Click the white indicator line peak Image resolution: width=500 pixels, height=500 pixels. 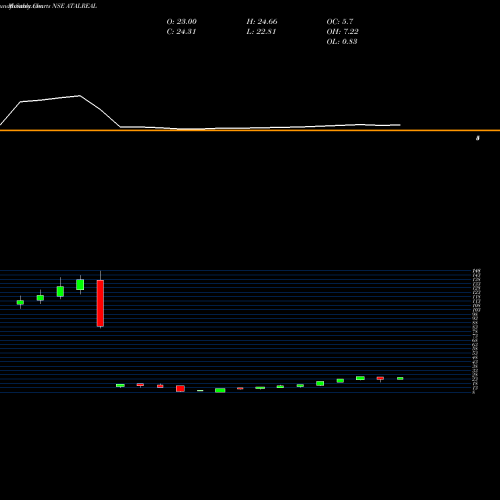coord(79,96)
